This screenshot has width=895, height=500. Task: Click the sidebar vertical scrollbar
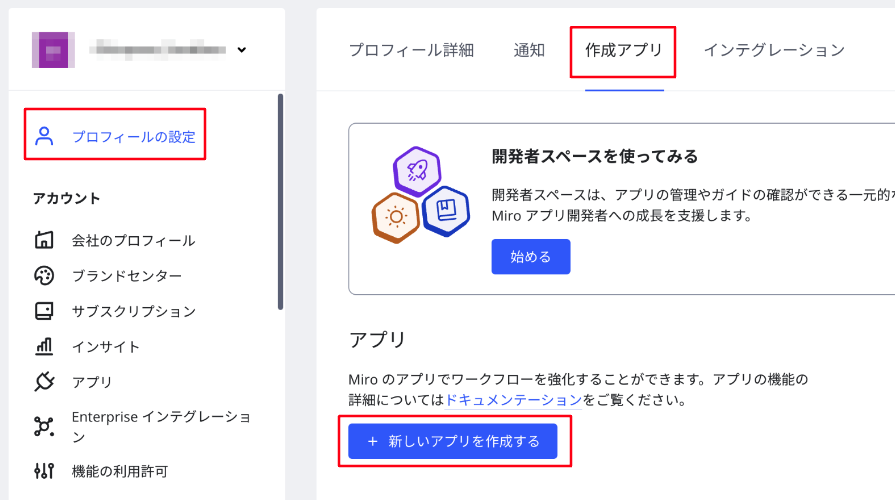280,202
